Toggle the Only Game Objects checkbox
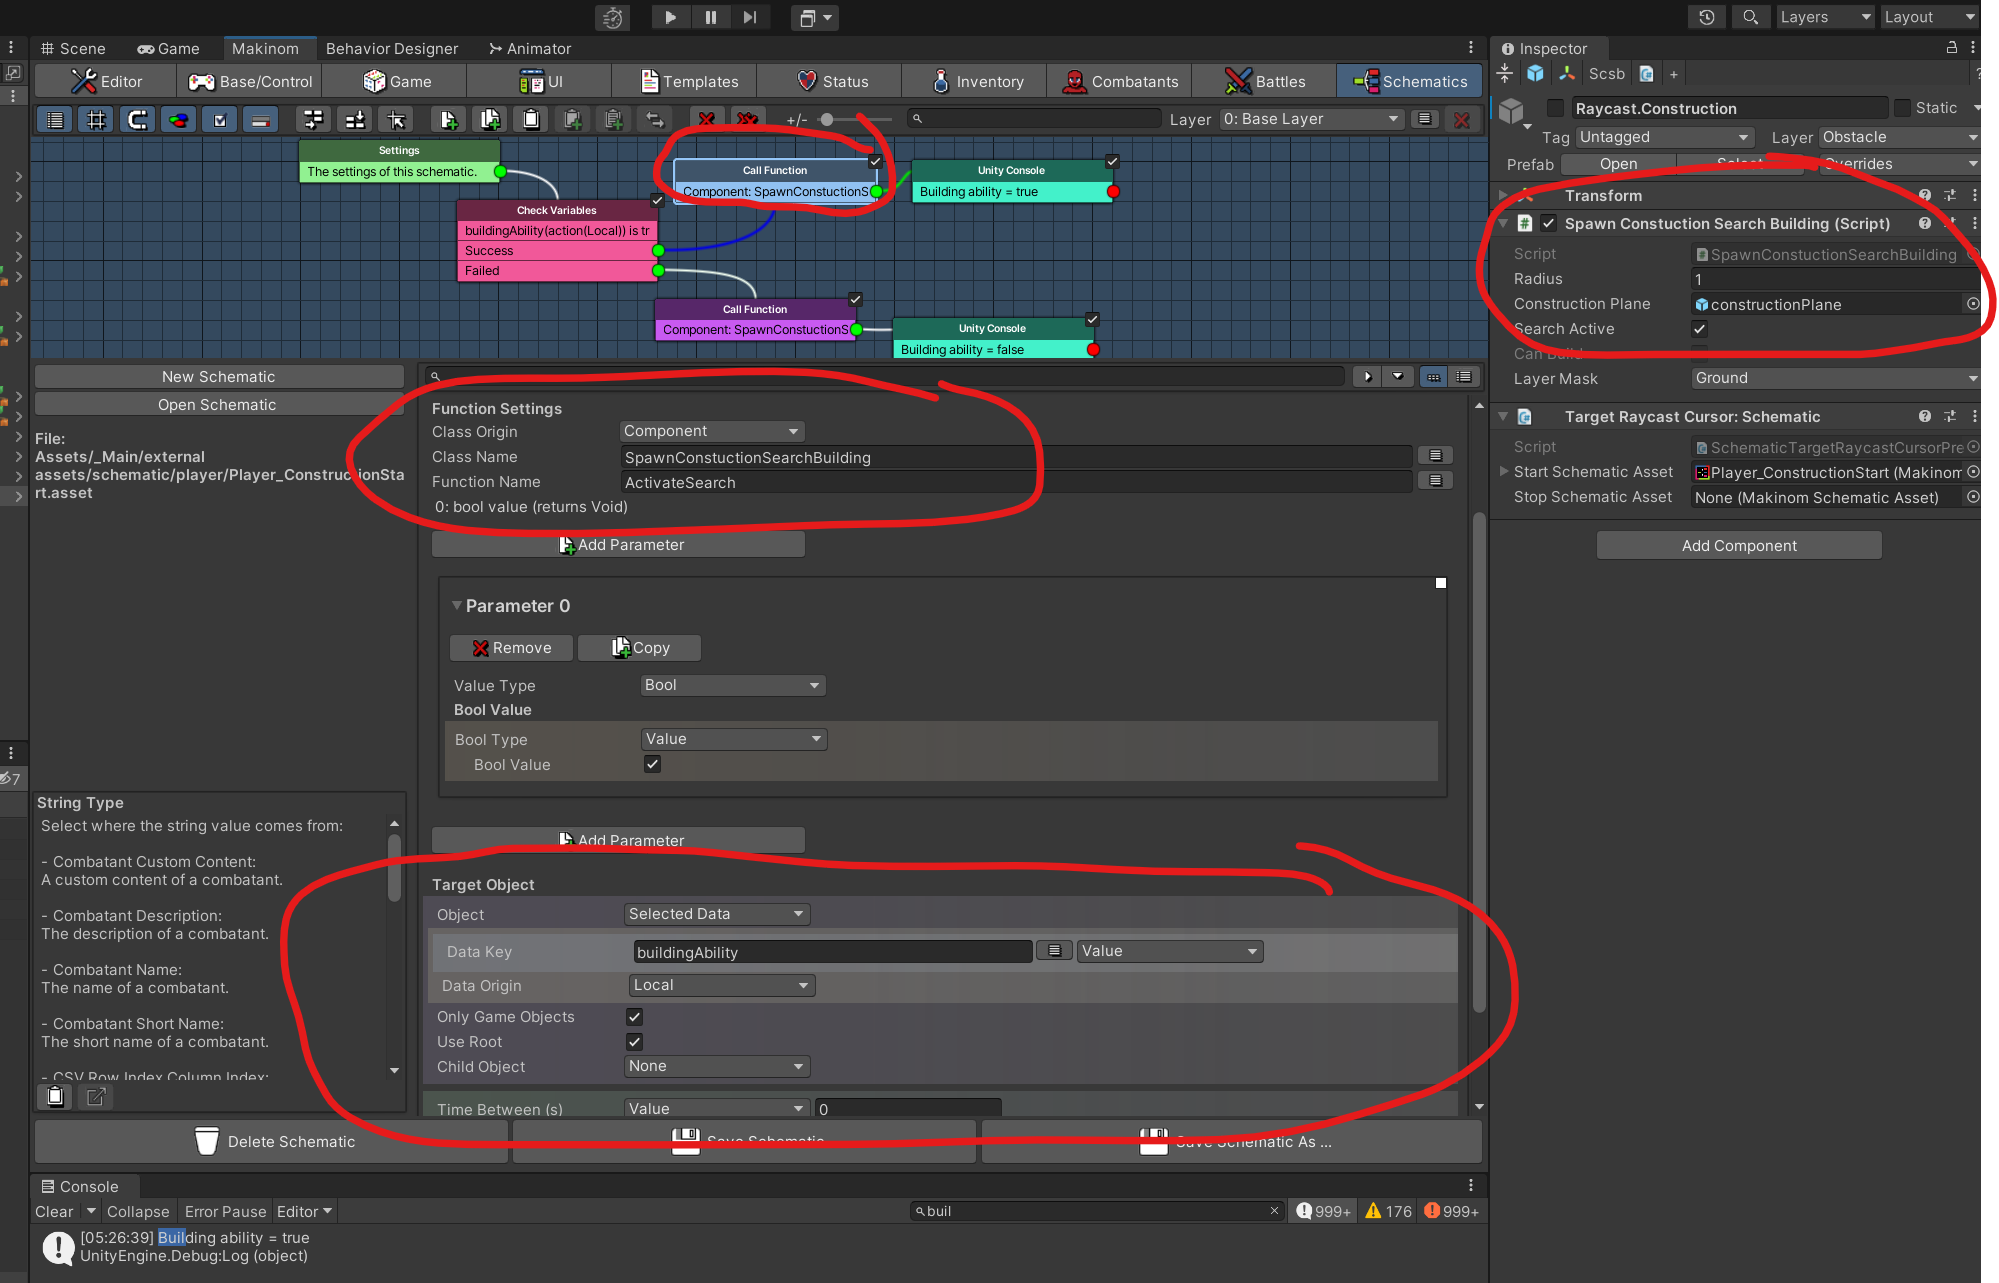 click(x=634, y=1017)
